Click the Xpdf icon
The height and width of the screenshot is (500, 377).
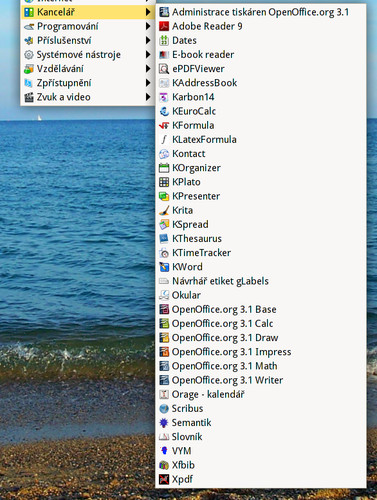pos(164,479)
